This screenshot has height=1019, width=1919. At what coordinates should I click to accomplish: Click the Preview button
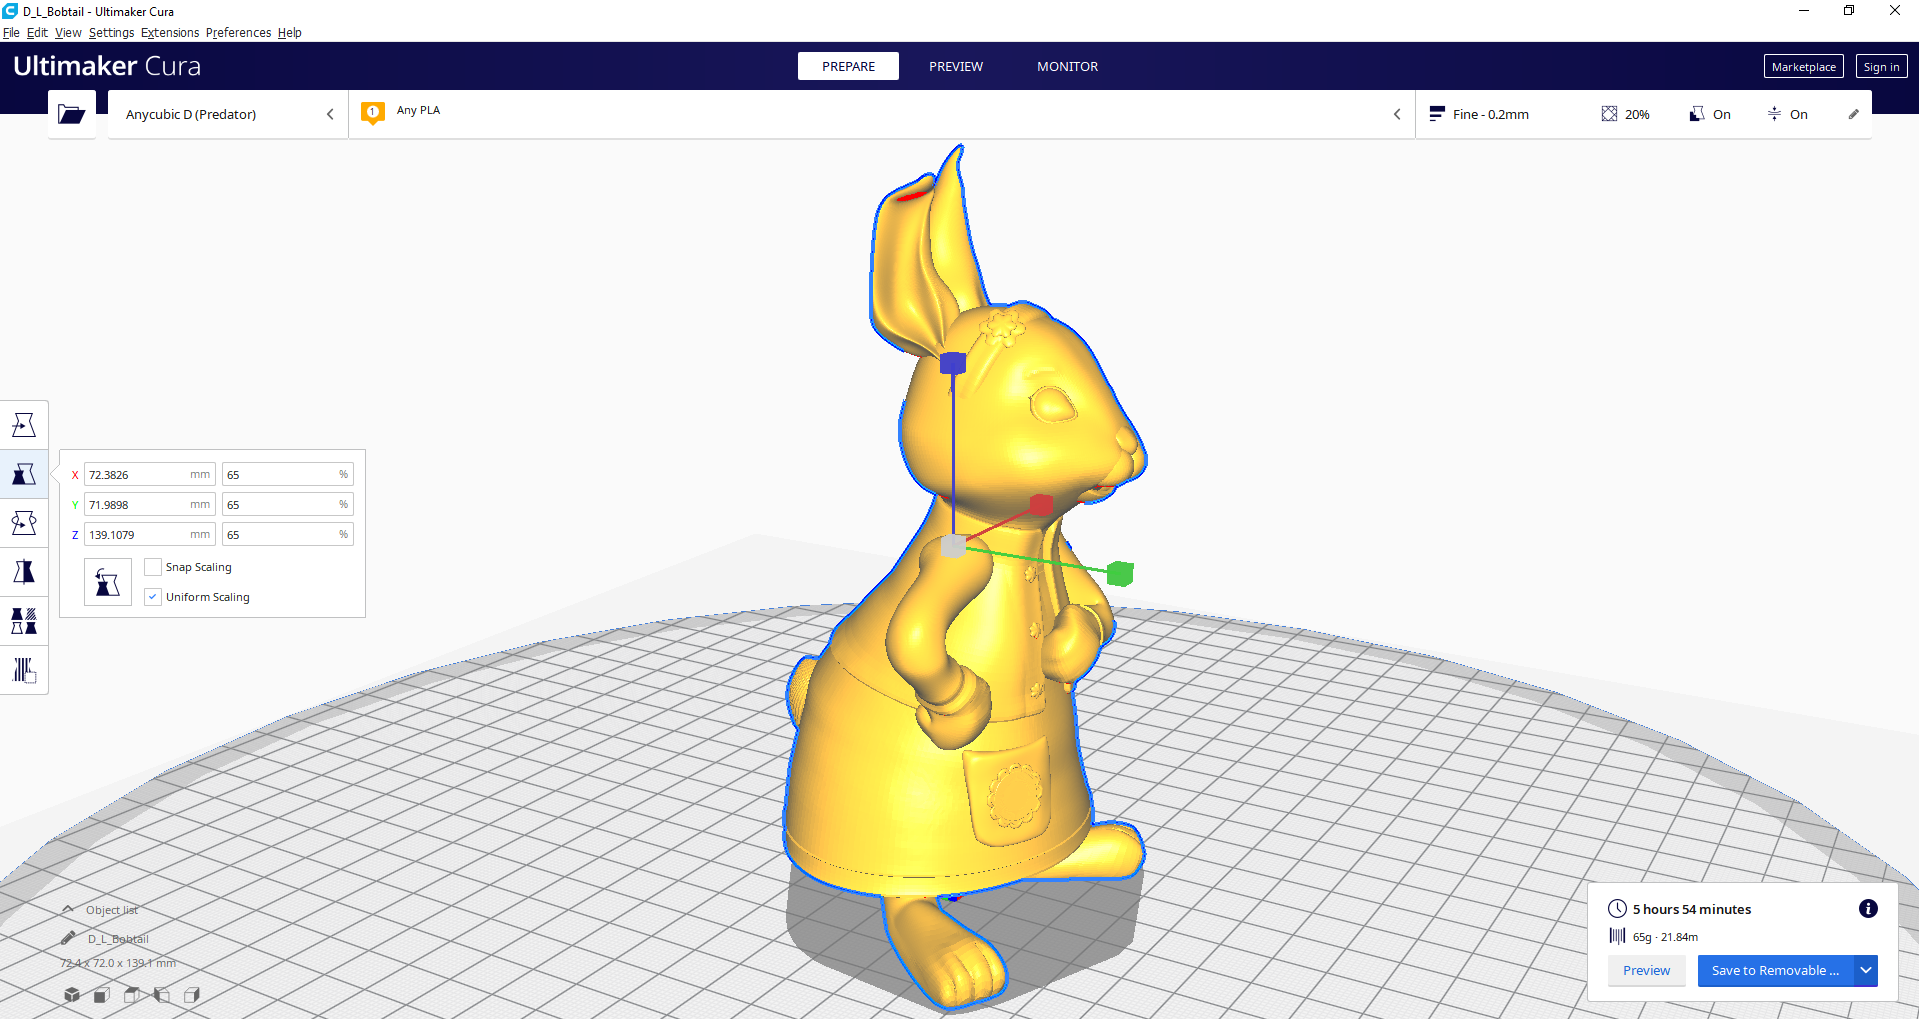1646,970
